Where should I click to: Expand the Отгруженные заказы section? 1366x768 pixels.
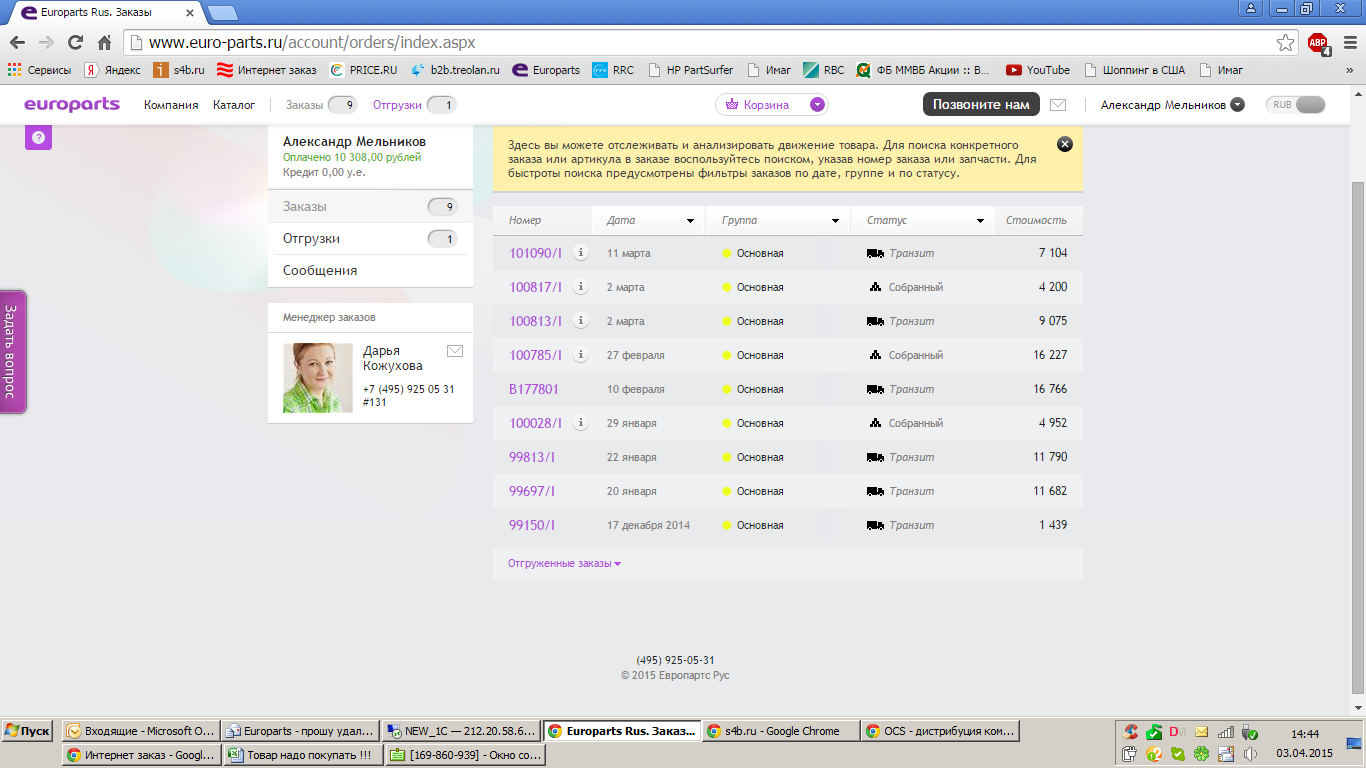pyautogui.click(x=564, y=564)
